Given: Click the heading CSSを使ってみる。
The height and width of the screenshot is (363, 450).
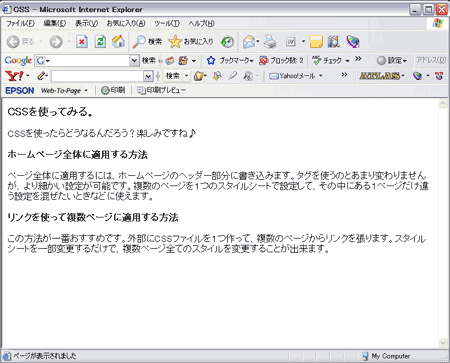Looking at the screenshot, I should pos(50,112).
